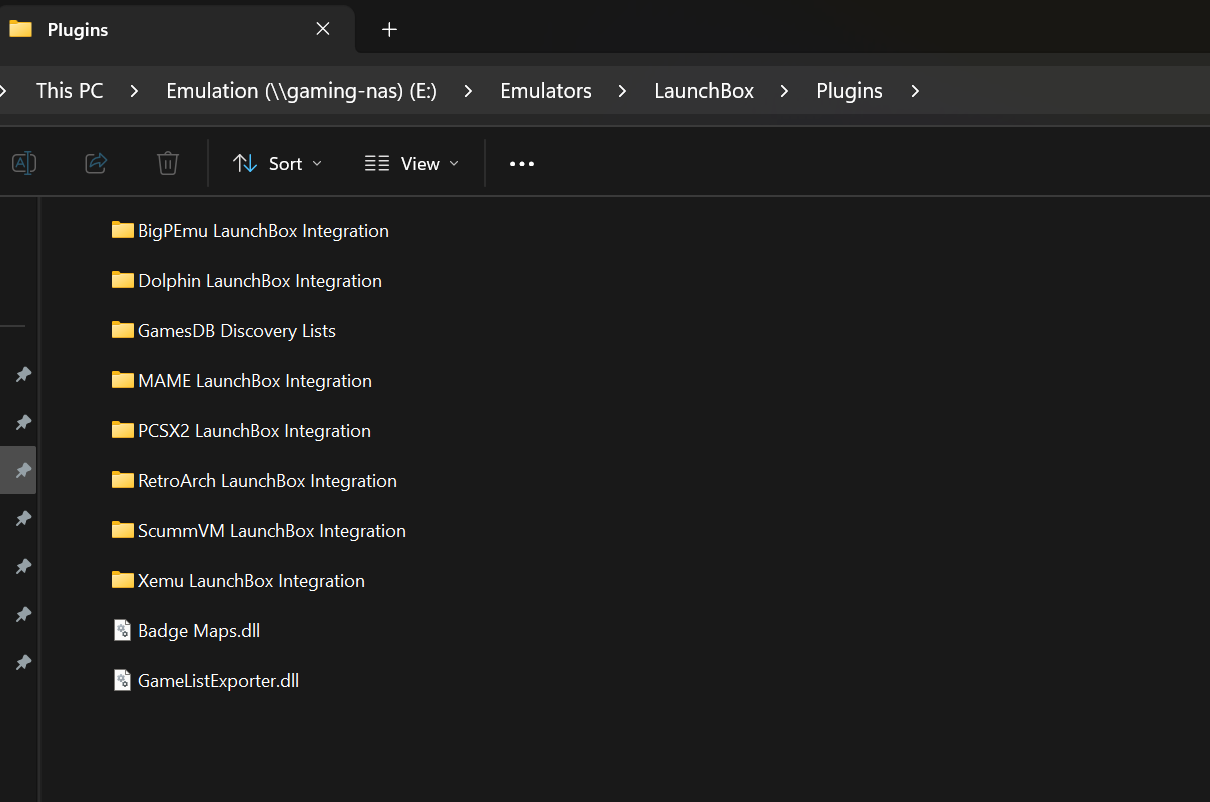
Task: Click the Rename icon in toolbar
Action: tap(24, 163)
